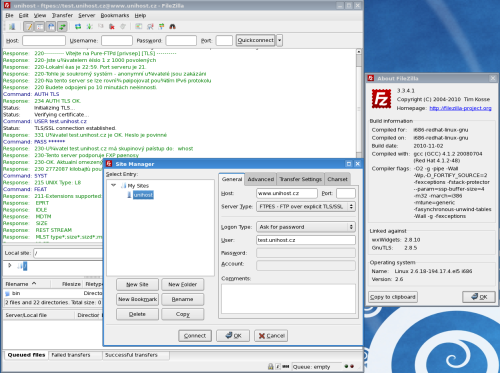500x373 pixels.
Task: Click the quickconnect Username field
Action: coord(117,41)
